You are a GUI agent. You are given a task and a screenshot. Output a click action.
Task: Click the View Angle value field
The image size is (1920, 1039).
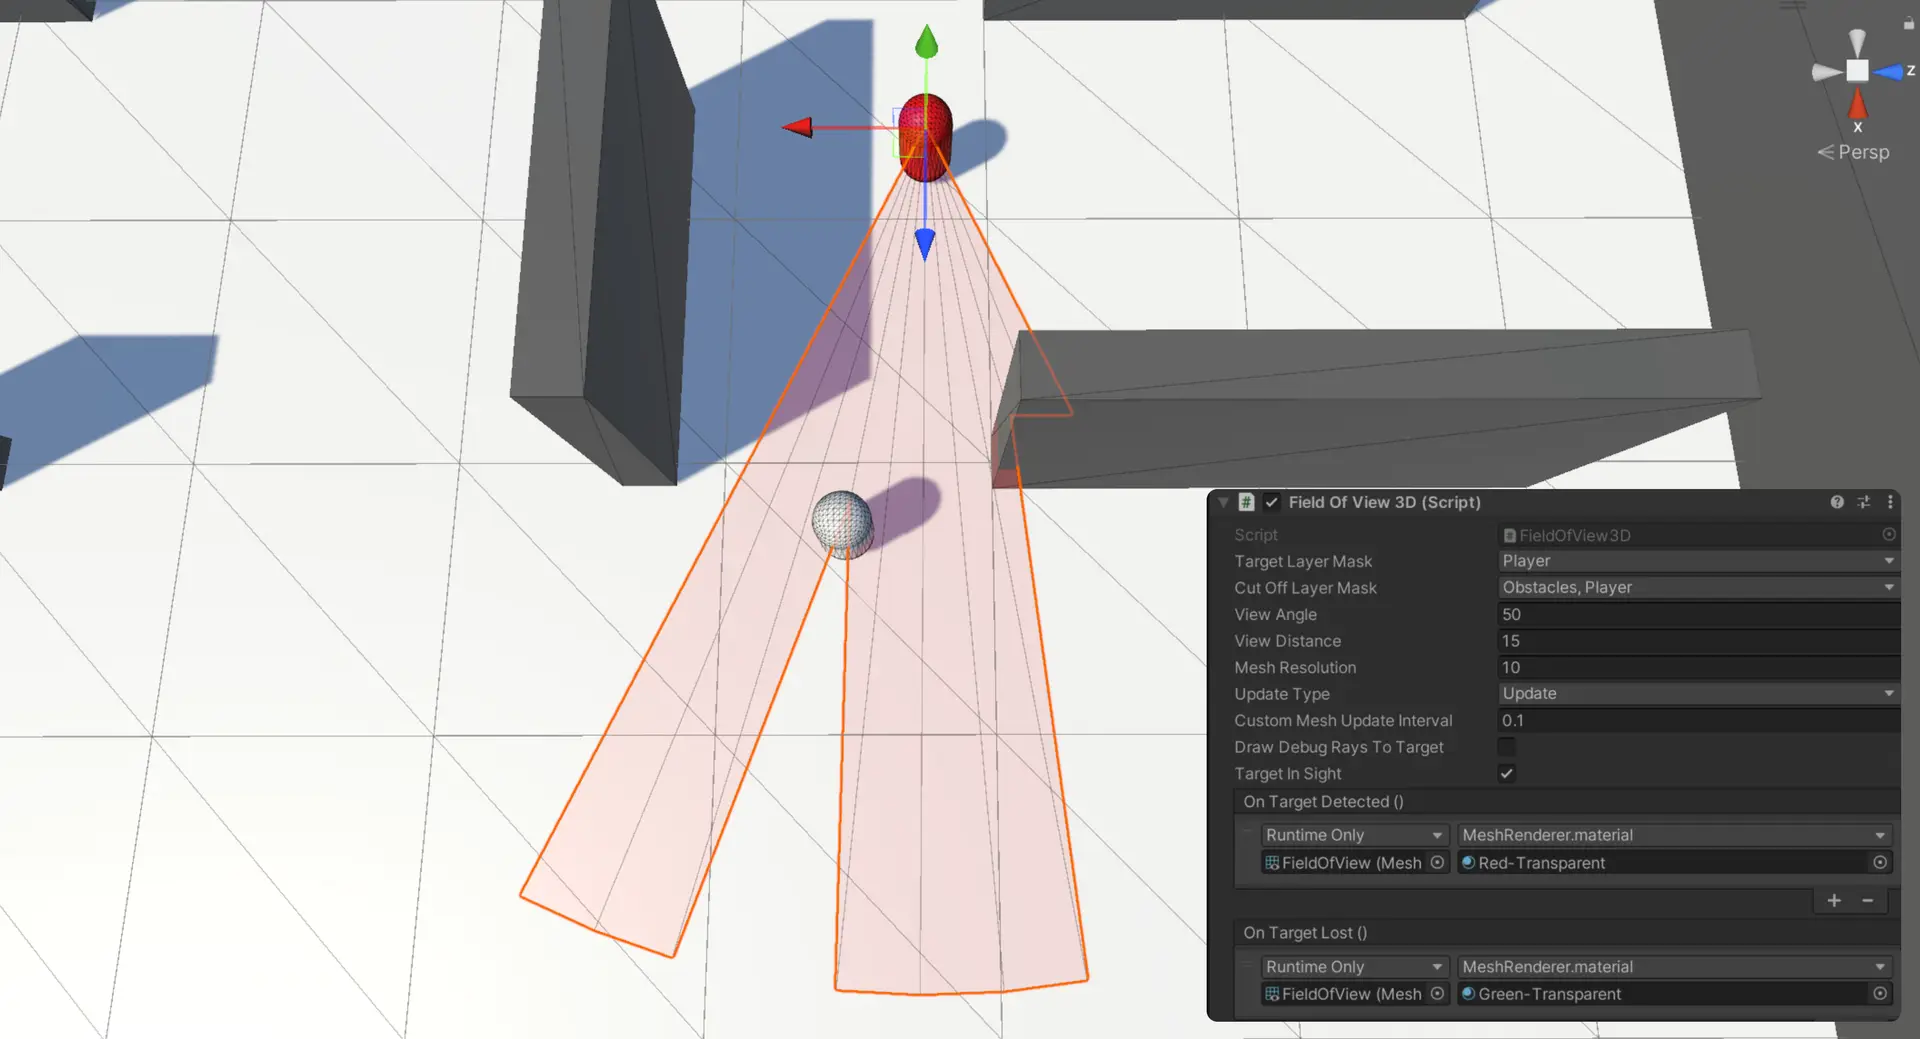[x=1698, y=614]
